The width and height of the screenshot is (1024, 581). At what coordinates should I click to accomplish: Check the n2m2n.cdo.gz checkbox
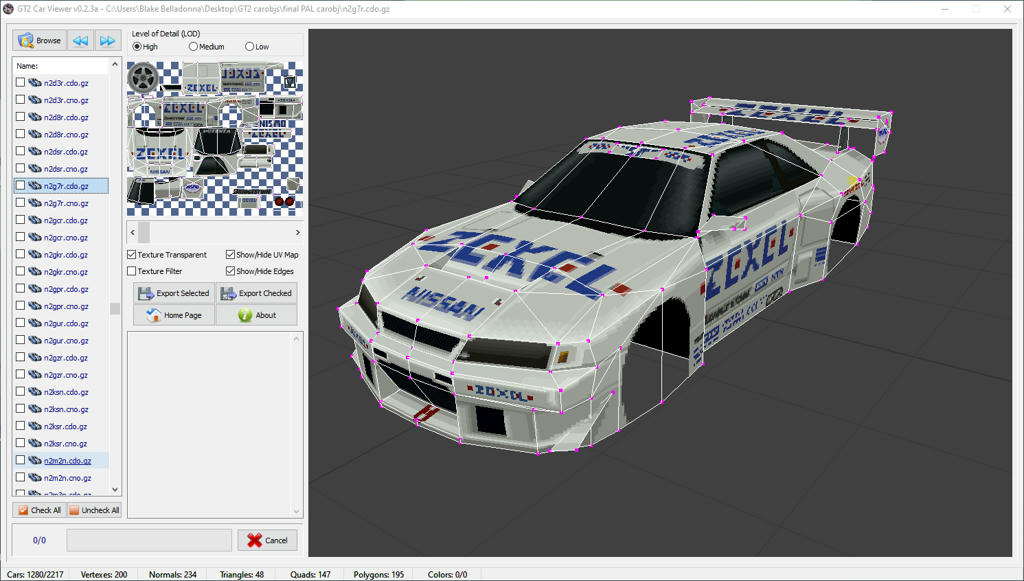click(x=20, y=460)
